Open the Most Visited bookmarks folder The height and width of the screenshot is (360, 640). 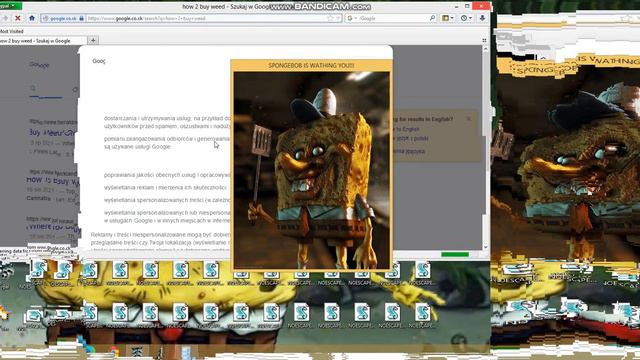click(12, 31)
